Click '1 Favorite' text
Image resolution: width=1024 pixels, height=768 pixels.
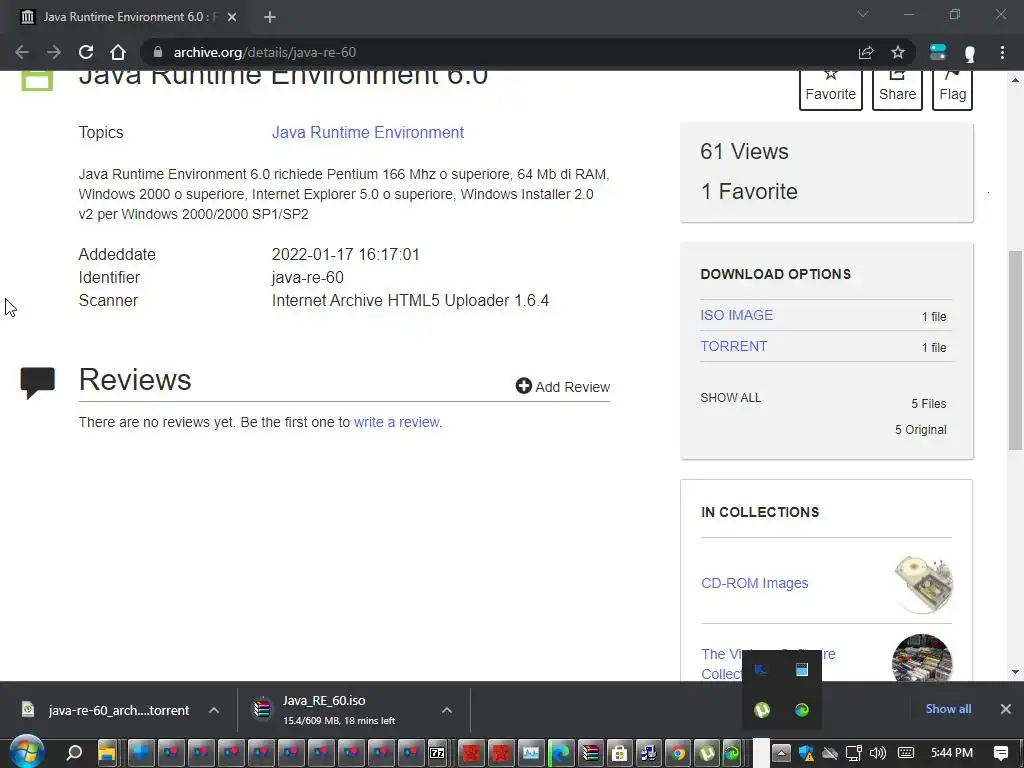749,191
